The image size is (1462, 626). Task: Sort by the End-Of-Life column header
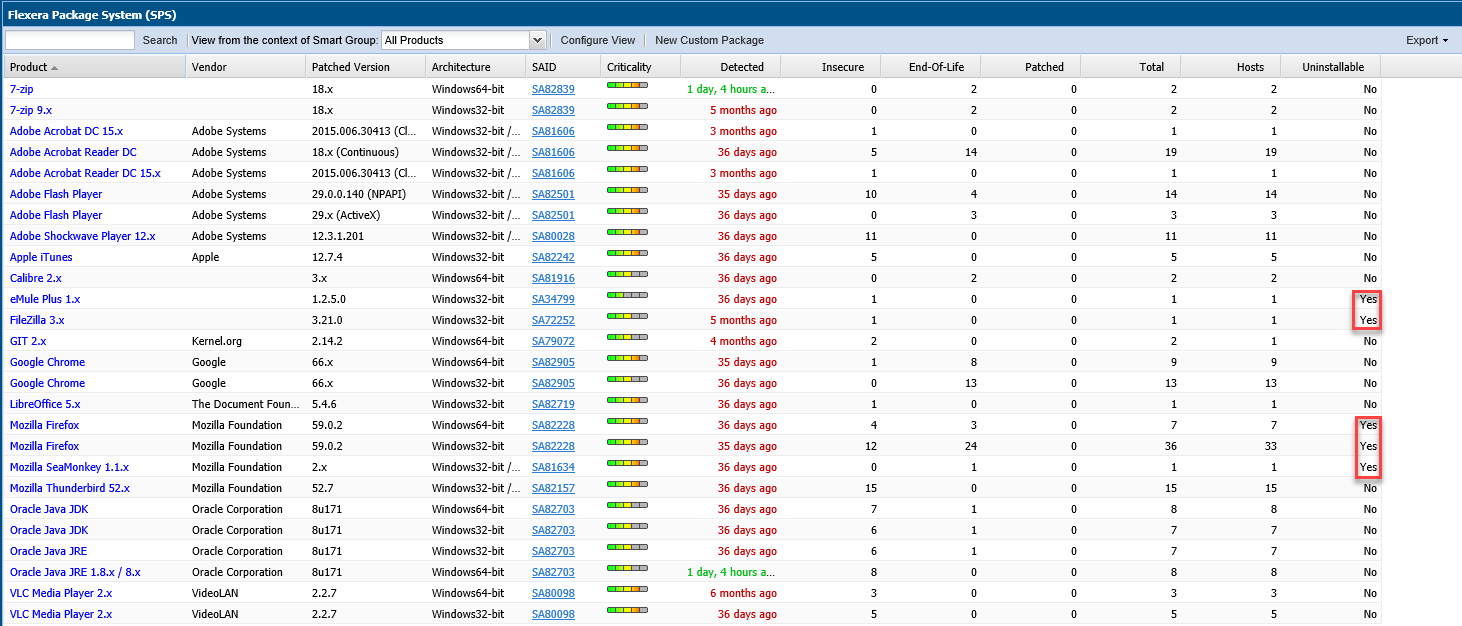point(931,67)
